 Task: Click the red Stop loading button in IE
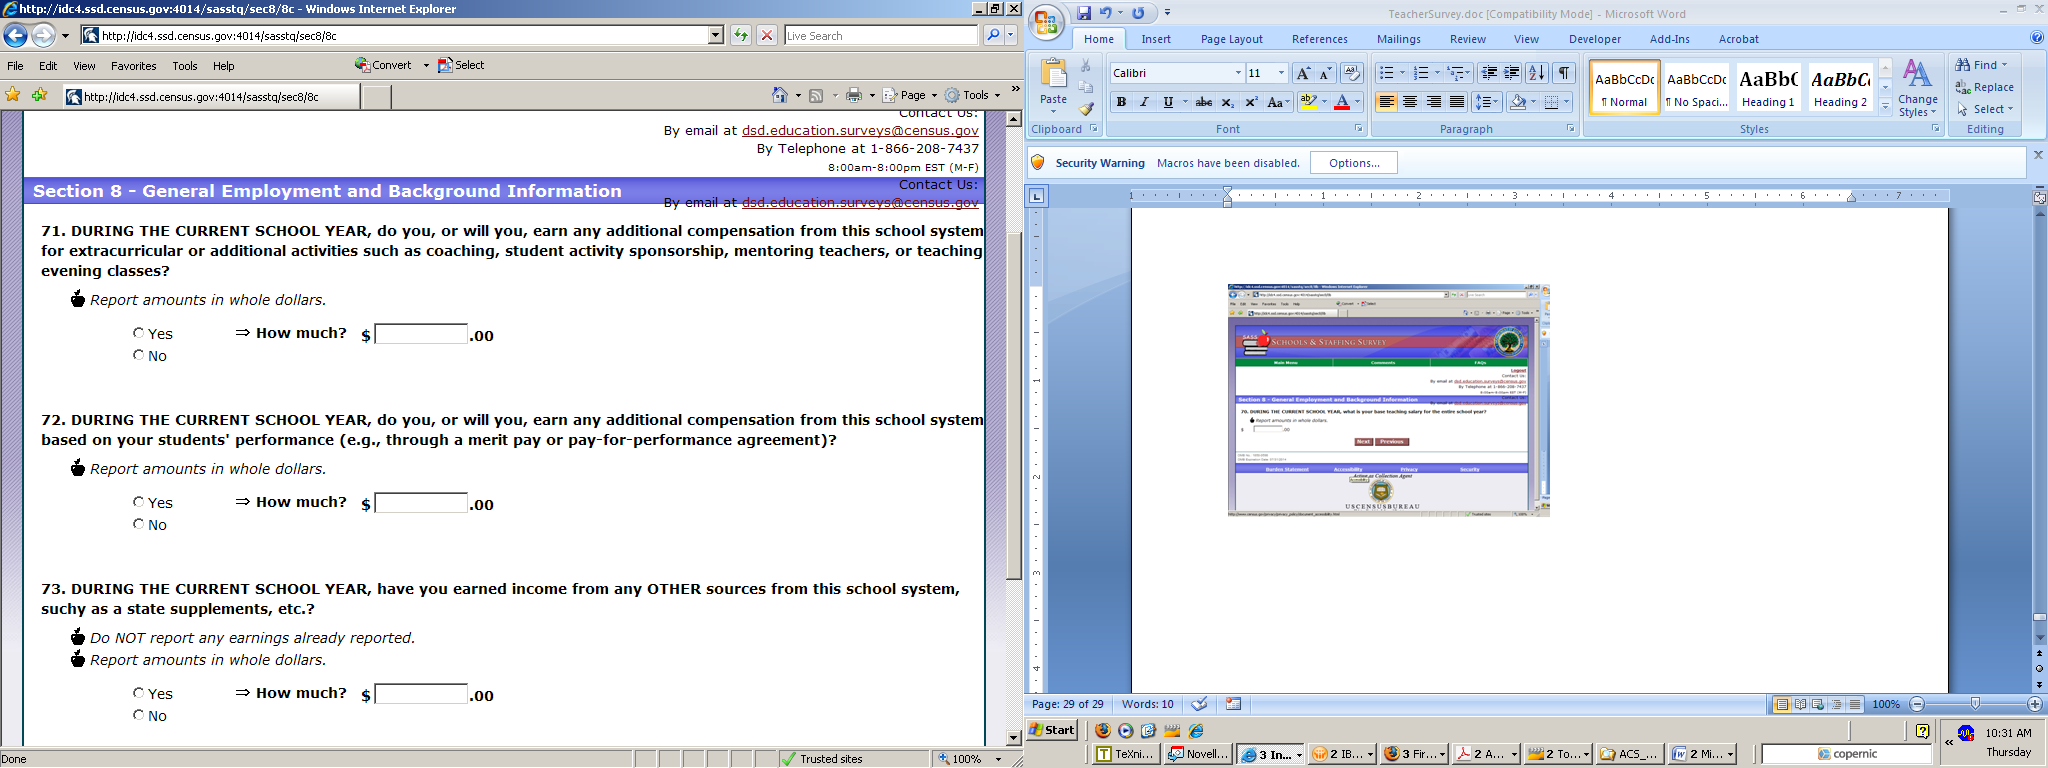[x=767, y=35]
